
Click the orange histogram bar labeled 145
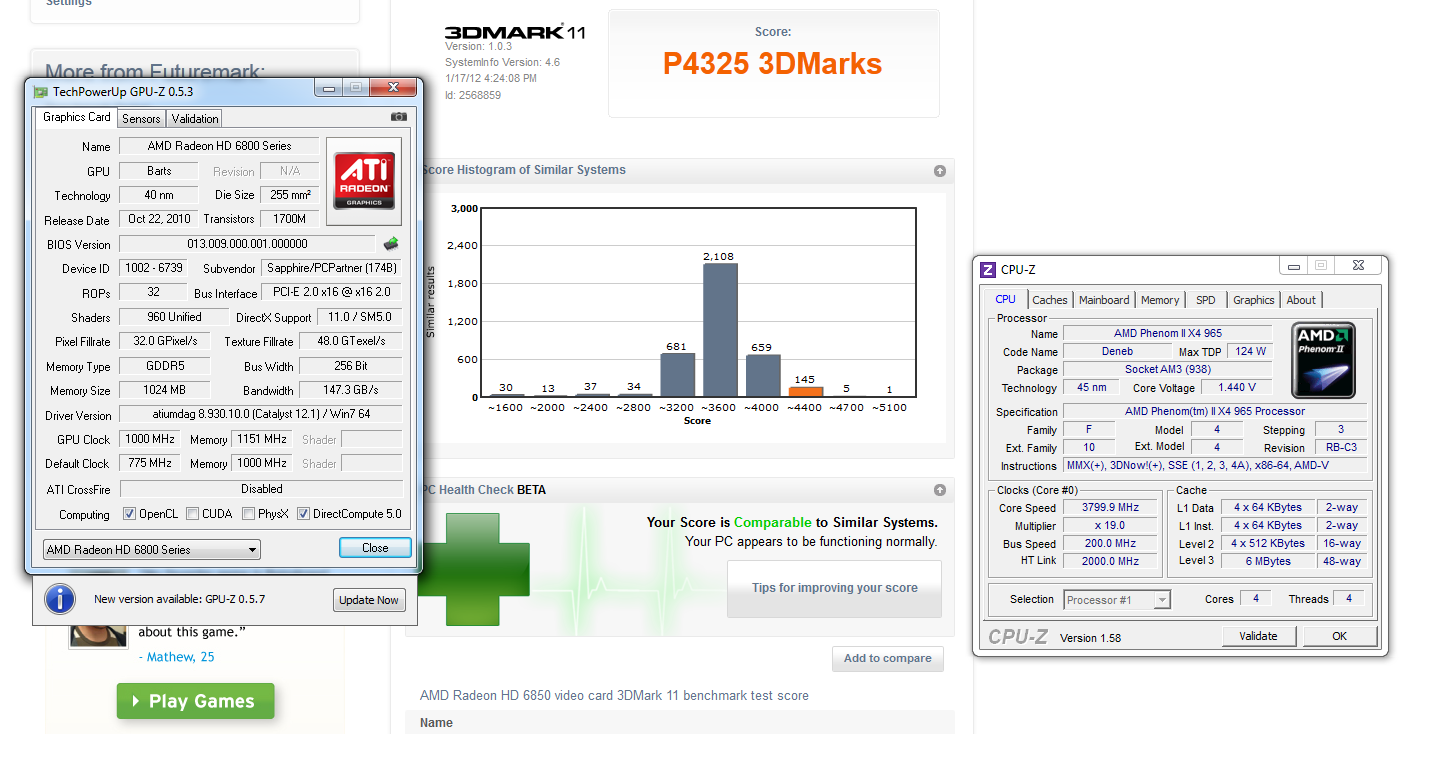coord(806,392)
